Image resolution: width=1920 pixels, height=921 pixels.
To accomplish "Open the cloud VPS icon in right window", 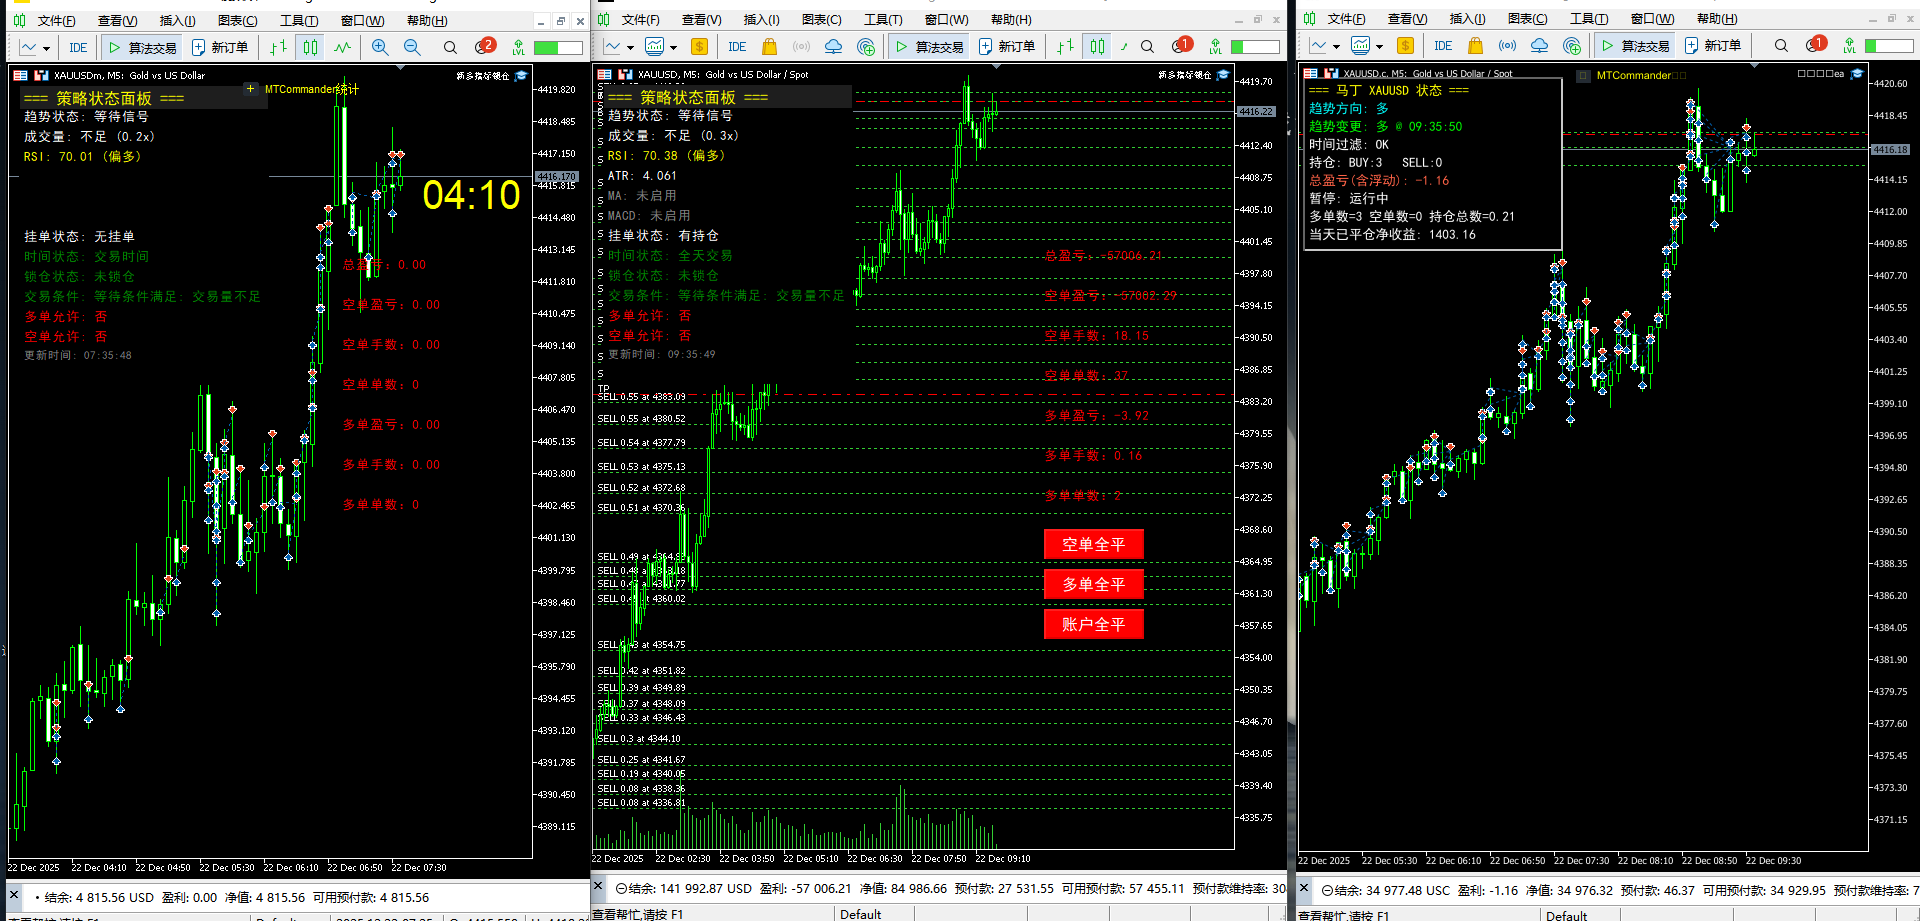I will click(1540, 46).
